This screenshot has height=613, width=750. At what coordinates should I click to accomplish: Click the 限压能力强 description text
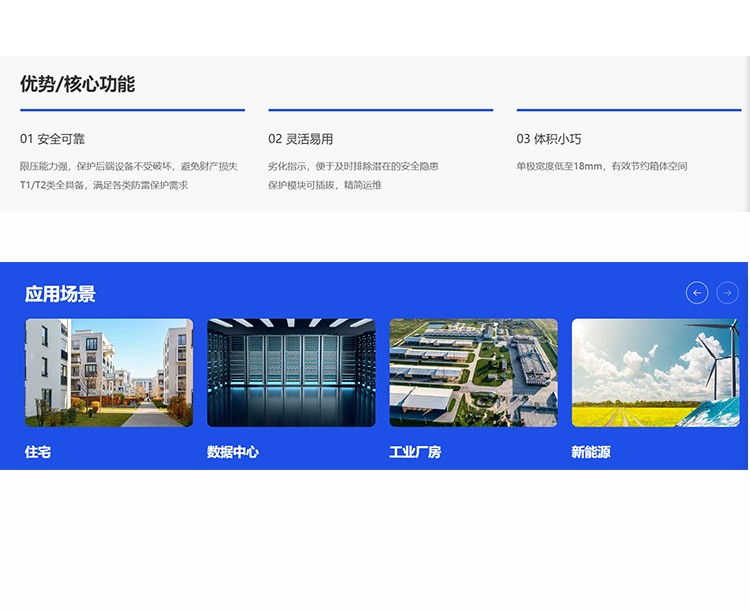tap(129, 166)
